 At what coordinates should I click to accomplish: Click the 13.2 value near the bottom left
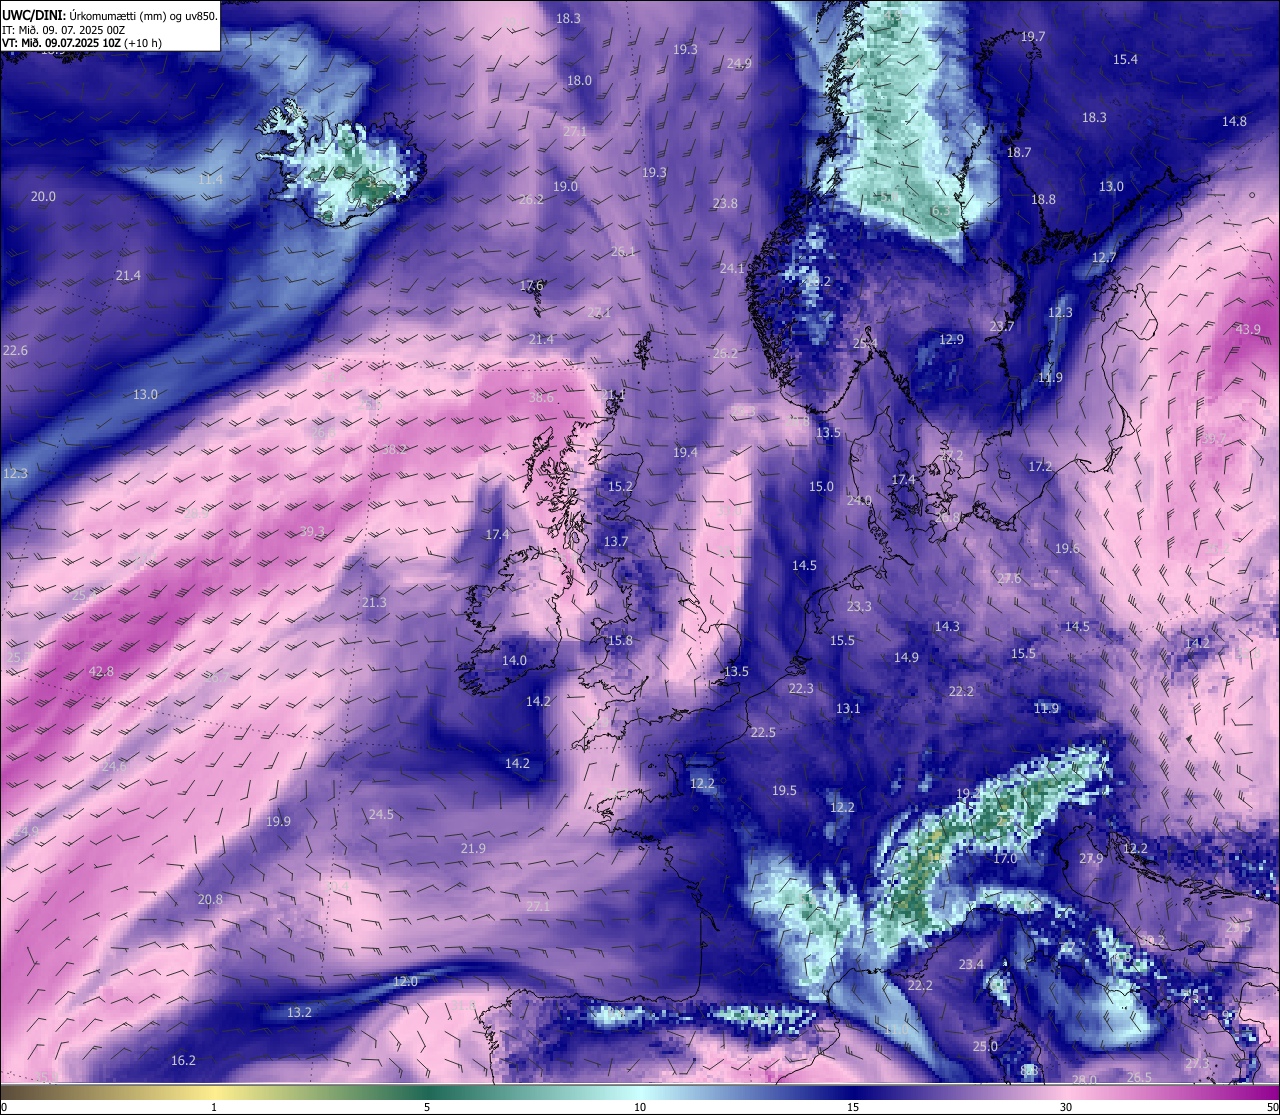pos(299,1012)
